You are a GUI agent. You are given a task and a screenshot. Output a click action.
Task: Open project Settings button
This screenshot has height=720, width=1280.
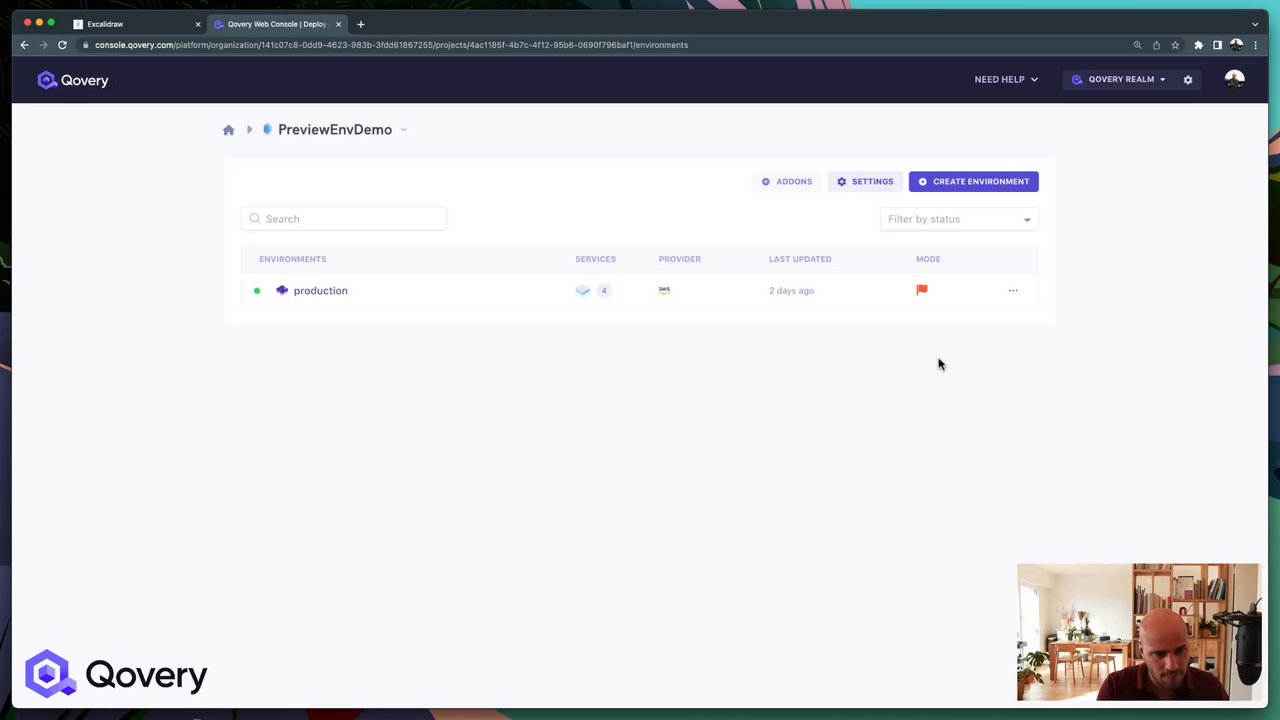865,182
